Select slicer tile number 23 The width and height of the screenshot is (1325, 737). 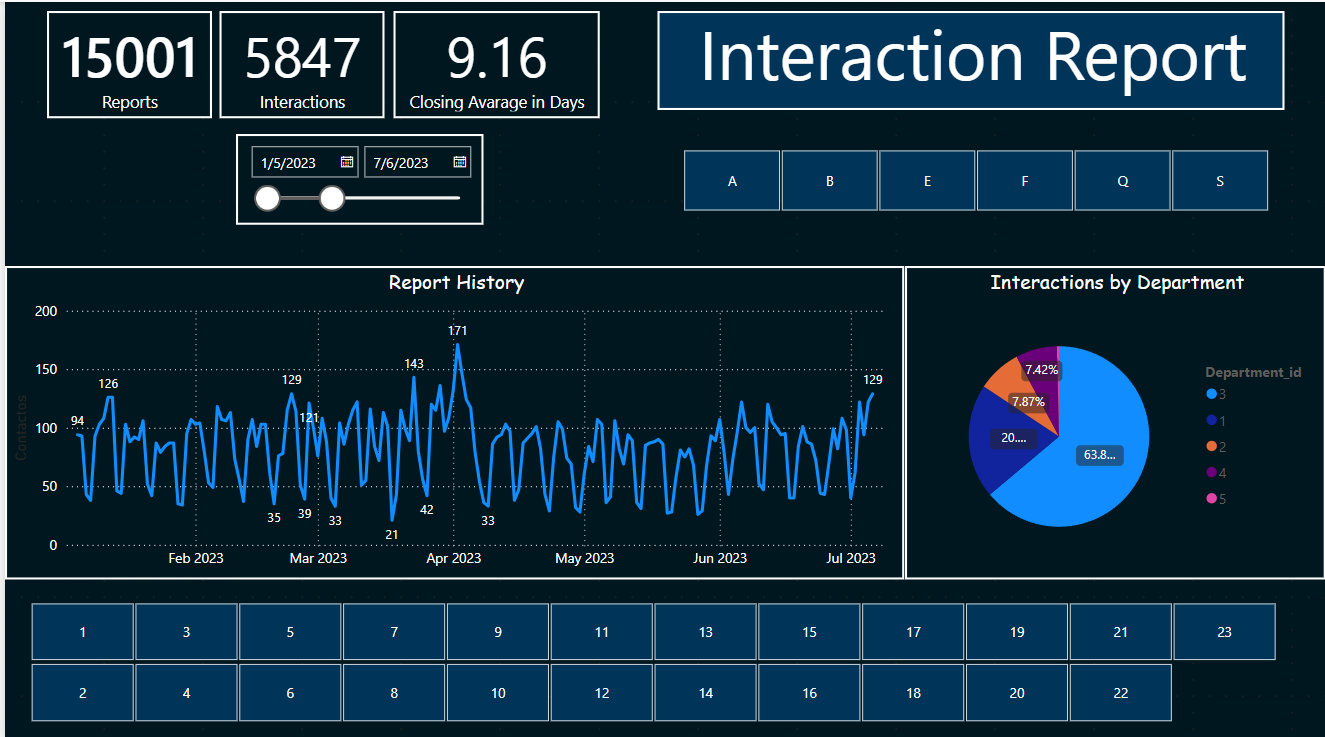coord(1225,632)
